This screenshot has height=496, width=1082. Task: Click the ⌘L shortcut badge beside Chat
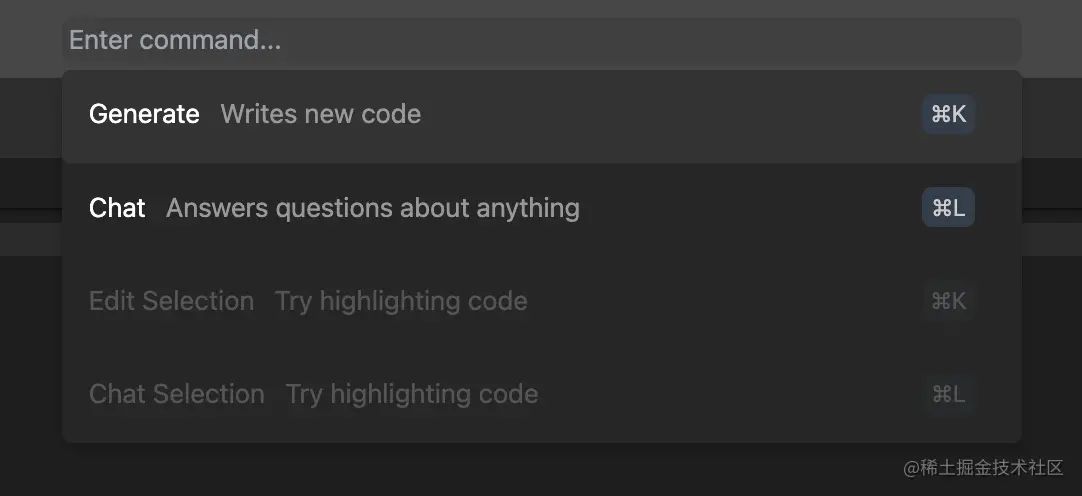[x=948, y=208]
